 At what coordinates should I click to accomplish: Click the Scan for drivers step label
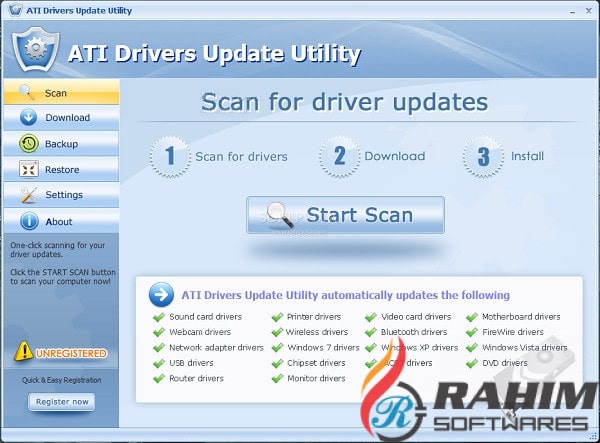click(x=241, y=156)
